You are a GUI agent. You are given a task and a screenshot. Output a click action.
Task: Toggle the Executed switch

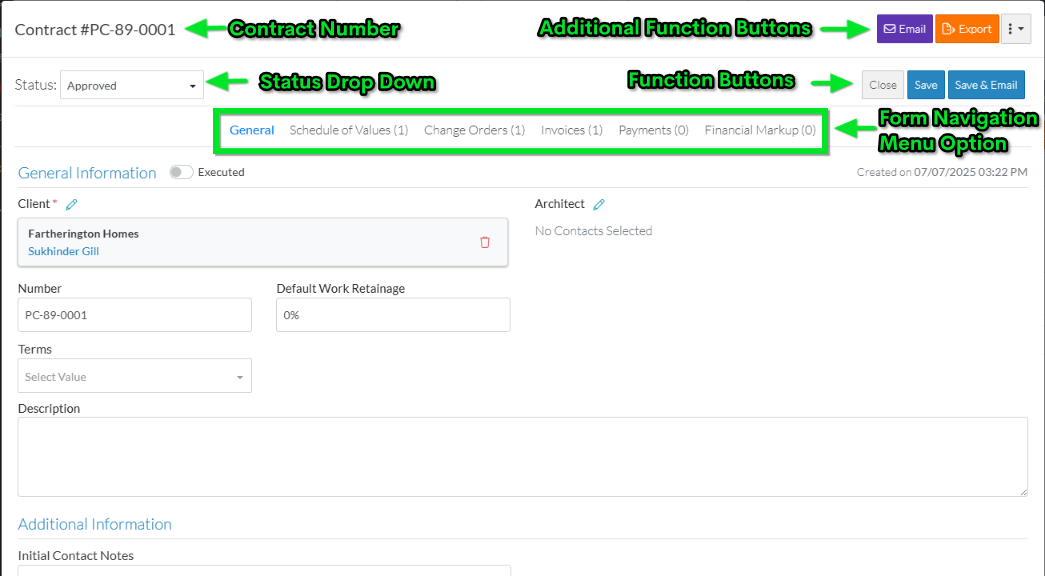click(181, 172)
